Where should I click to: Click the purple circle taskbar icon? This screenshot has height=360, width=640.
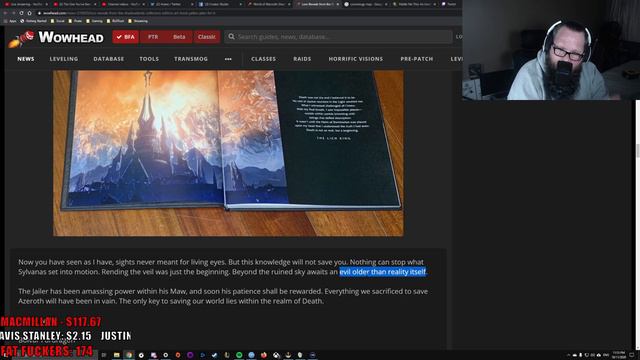pyautogui.click(x=190, y=355)
